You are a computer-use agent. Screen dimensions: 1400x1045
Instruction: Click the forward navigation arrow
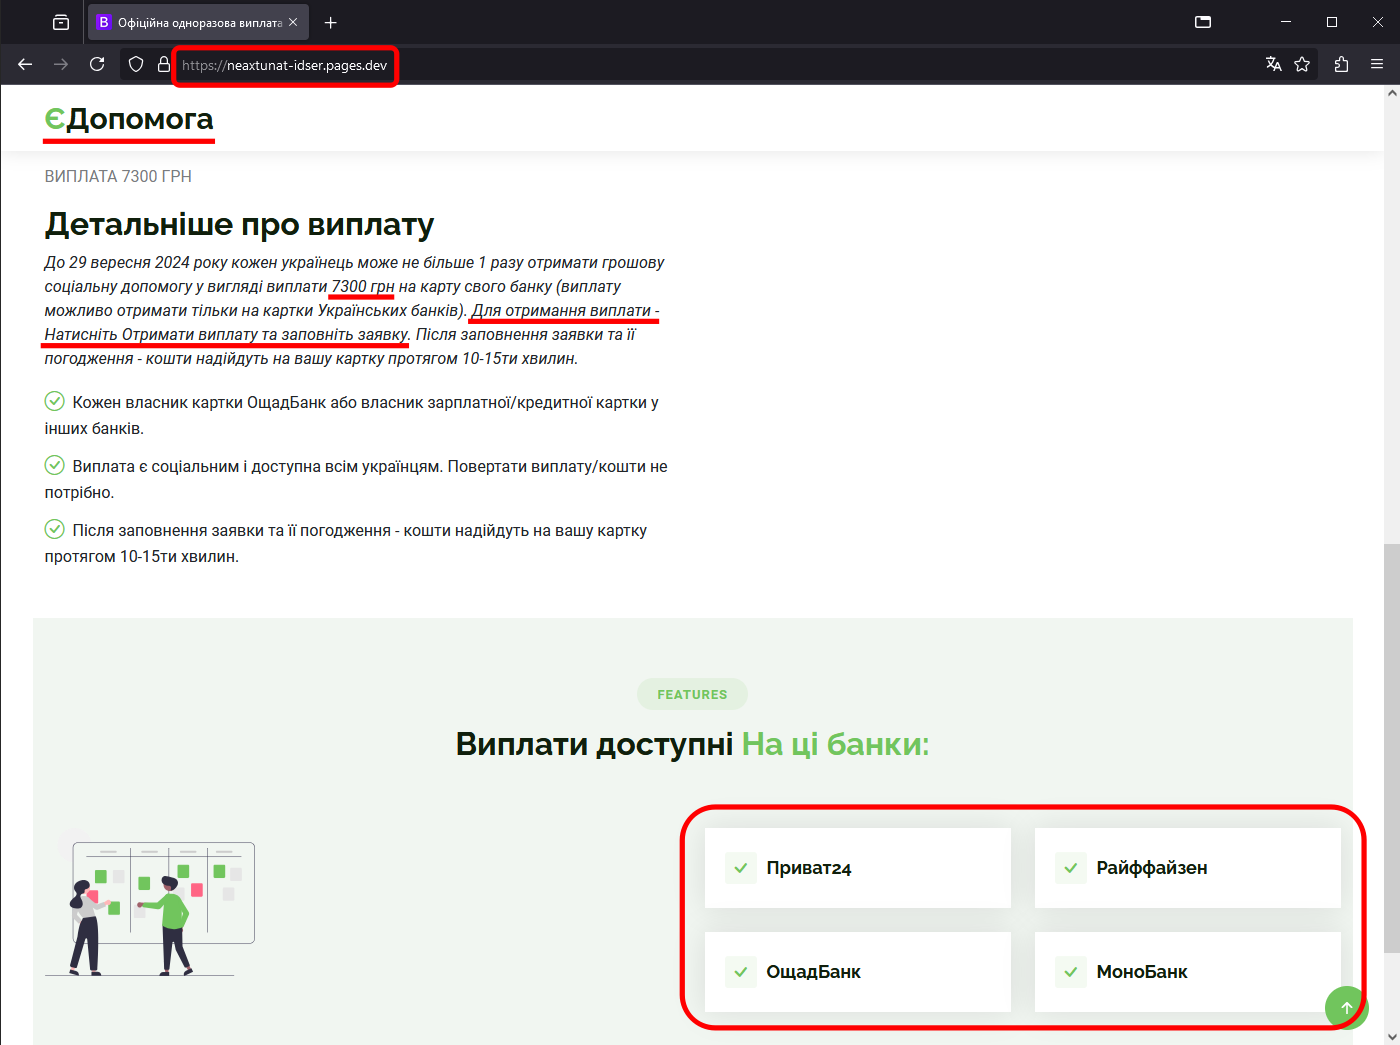click(x=61, y=64)
